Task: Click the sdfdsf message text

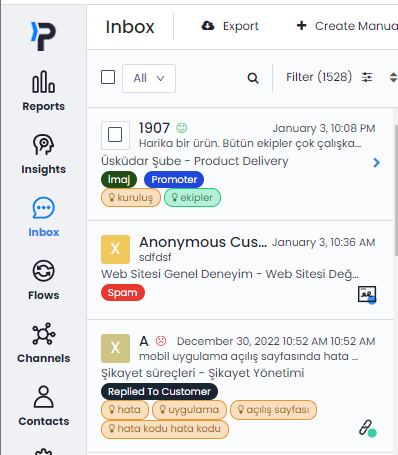Action: tap(155, 257)
